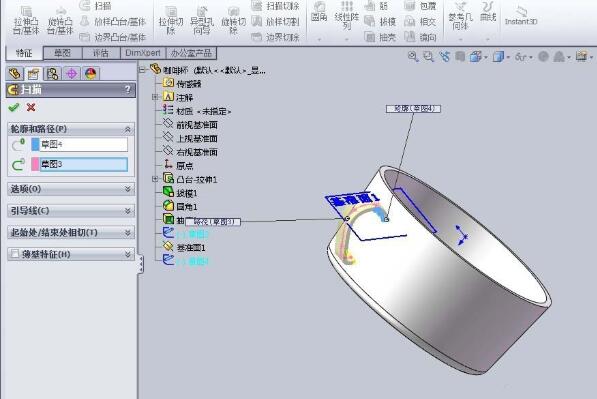Expand the 凸台-拉伸1 tree node
This screenshot has height=399, width=597.
(x=155, y=179)
